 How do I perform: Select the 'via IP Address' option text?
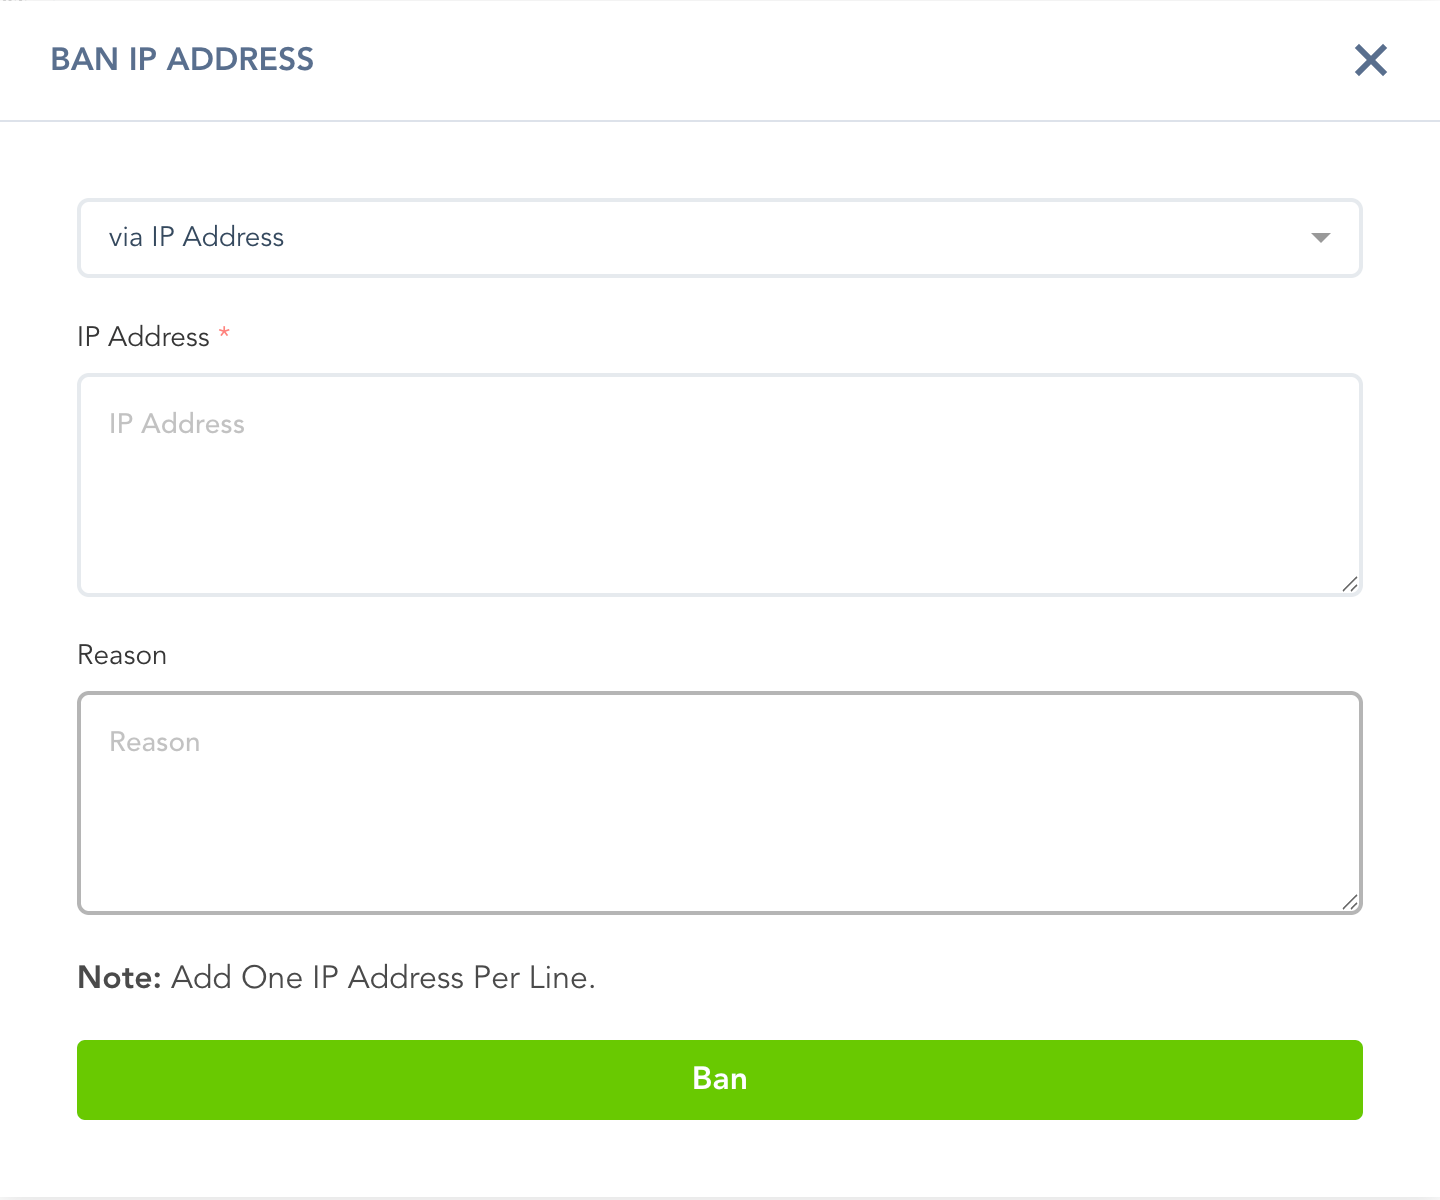(x=196, y=237)
